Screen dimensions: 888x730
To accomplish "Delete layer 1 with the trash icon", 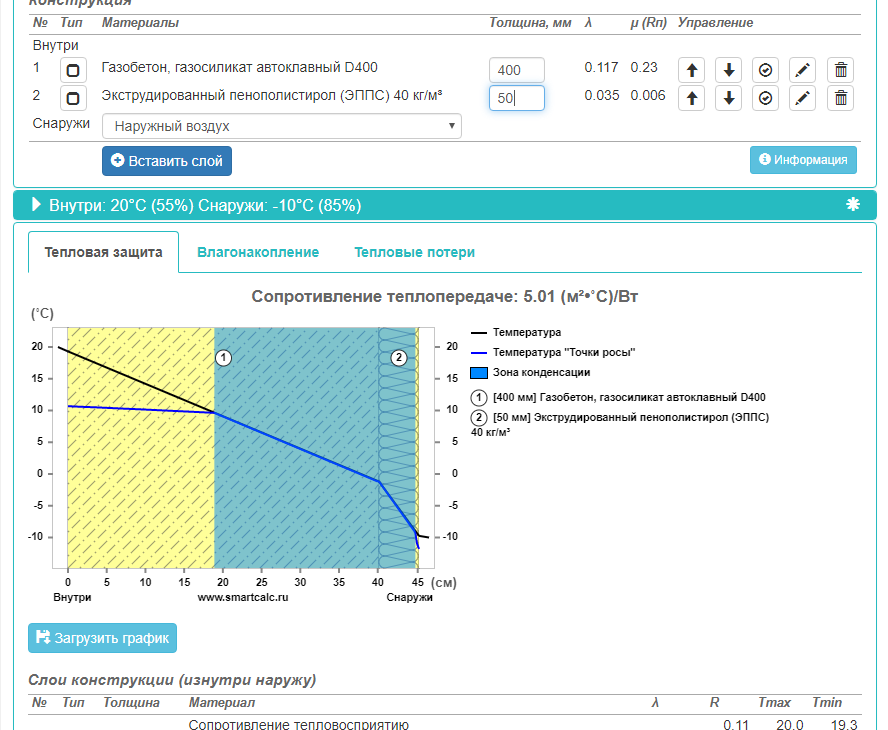I will click(840, 70).
